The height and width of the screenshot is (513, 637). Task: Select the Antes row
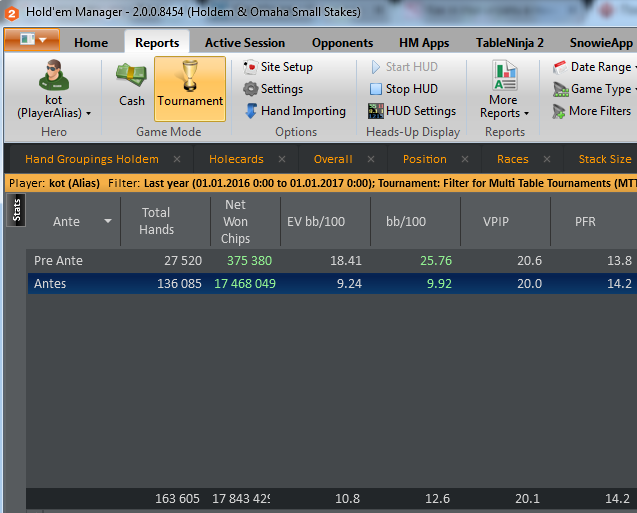[332, 284]
